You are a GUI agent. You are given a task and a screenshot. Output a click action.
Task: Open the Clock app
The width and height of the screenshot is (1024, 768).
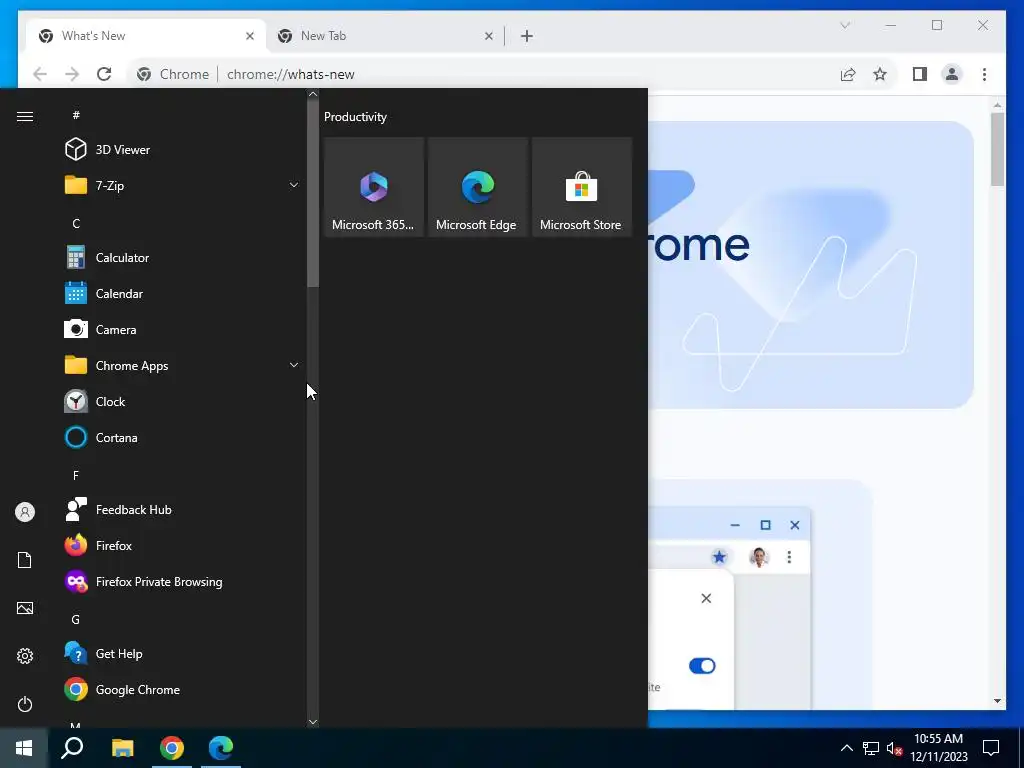coord(182,401)
